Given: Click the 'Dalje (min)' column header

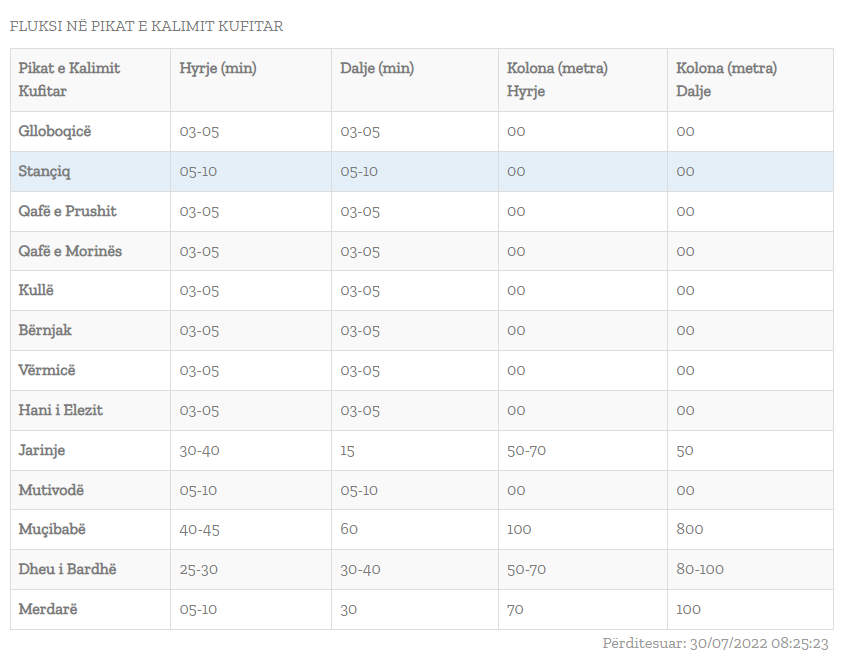Looking at the screenshot, I should 377,69.
